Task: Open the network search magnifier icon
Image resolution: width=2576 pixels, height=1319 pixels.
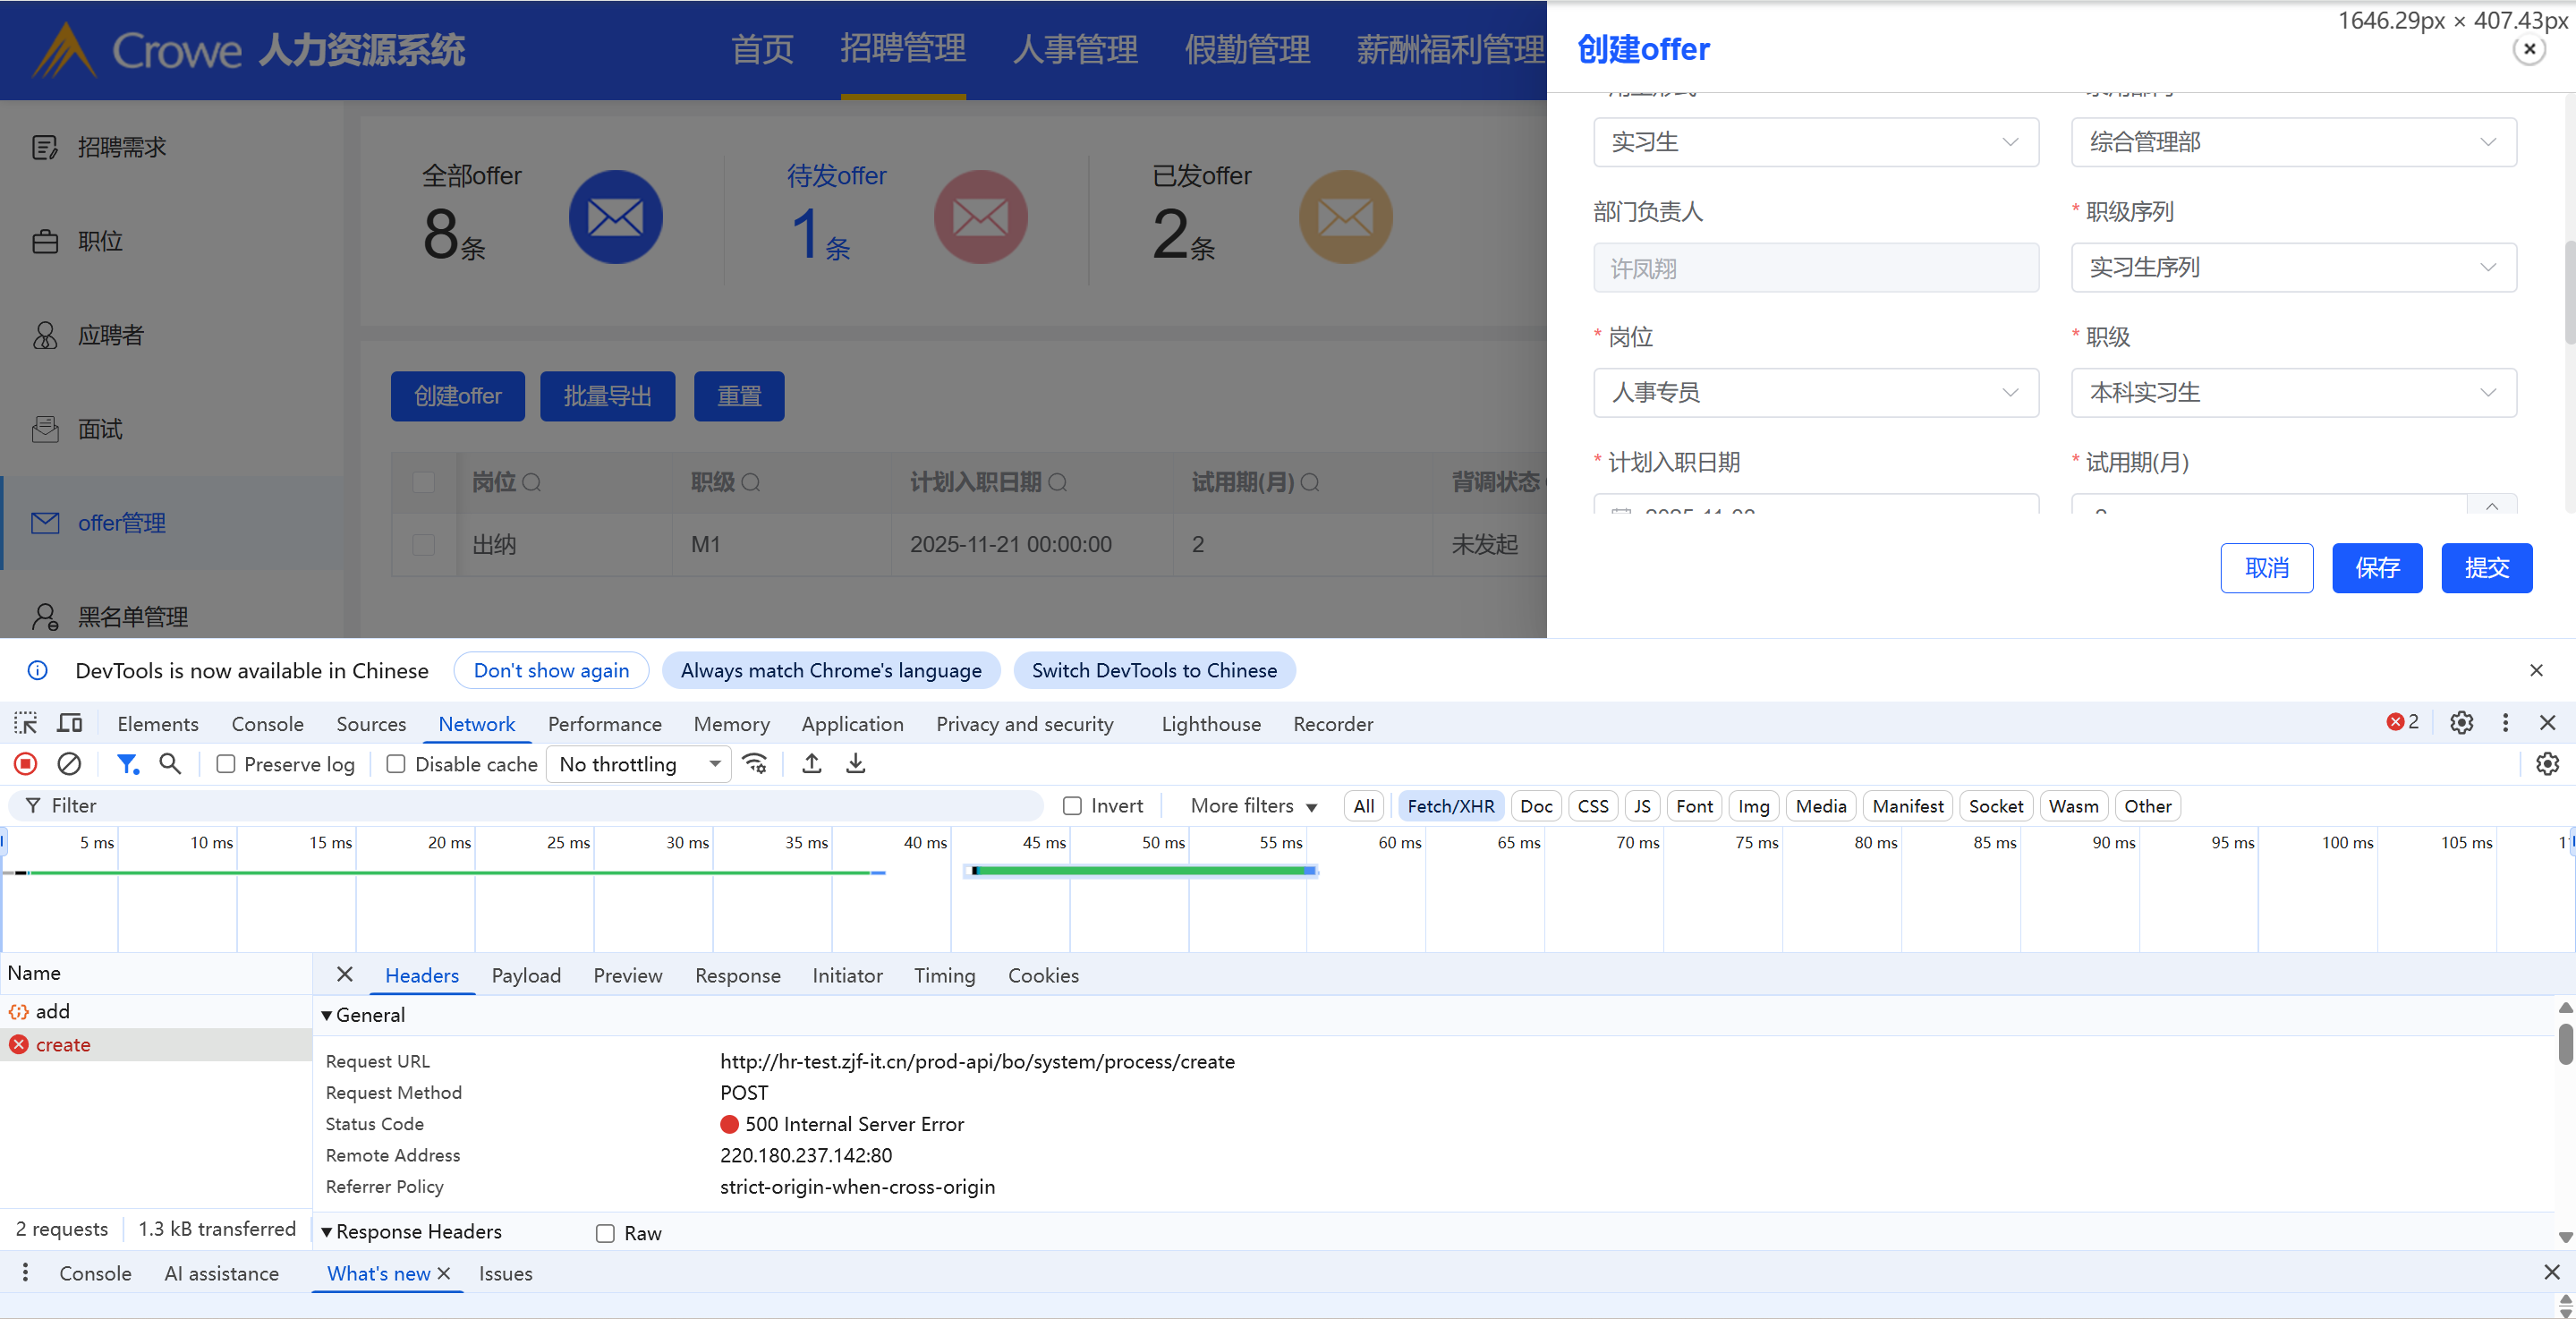Action: (170, 764)
